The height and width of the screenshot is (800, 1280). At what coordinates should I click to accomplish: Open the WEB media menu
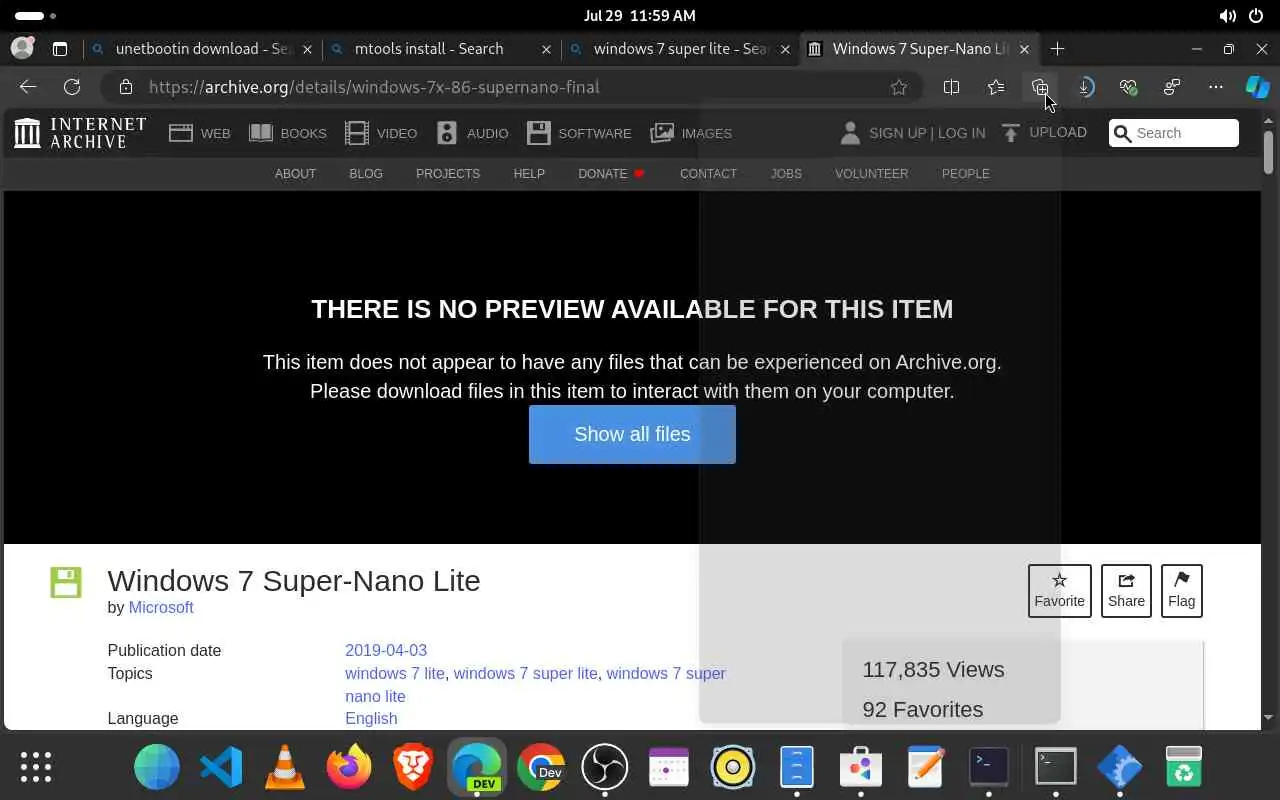(x=200, y=133)
